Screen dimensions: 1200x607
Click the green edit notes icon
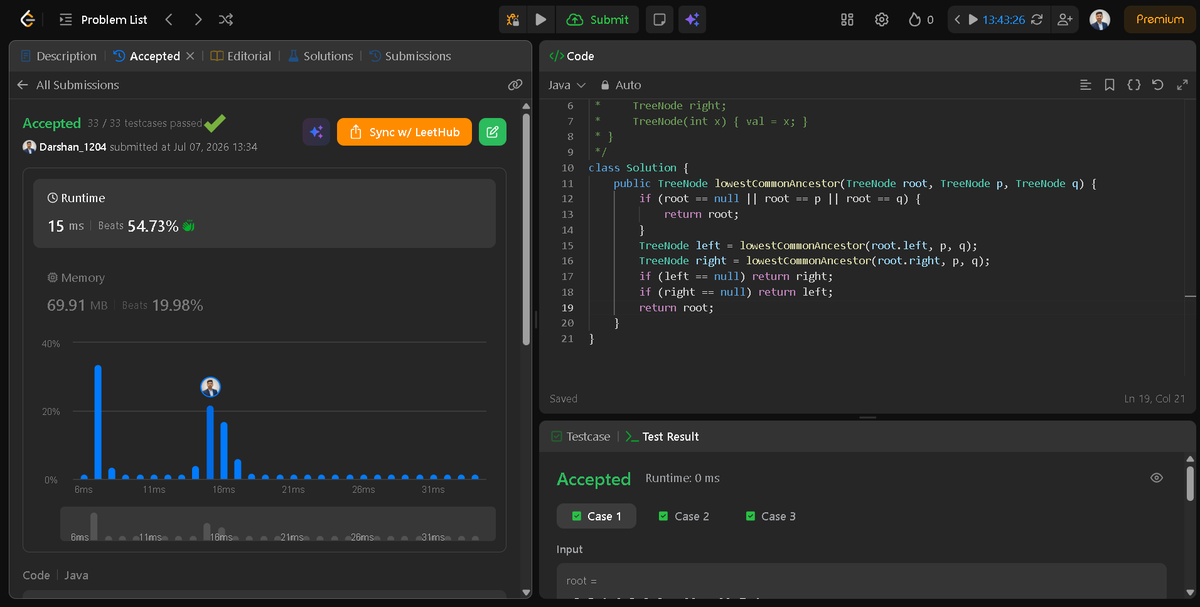[493, 132]
